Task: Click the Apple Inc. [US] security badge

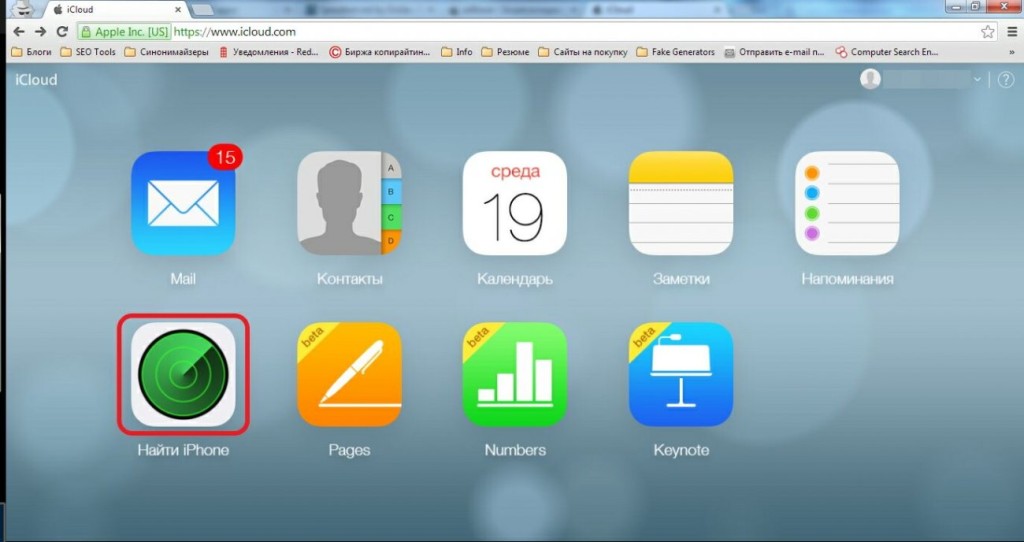Action: pyautogui.click(x=124, y=31)
